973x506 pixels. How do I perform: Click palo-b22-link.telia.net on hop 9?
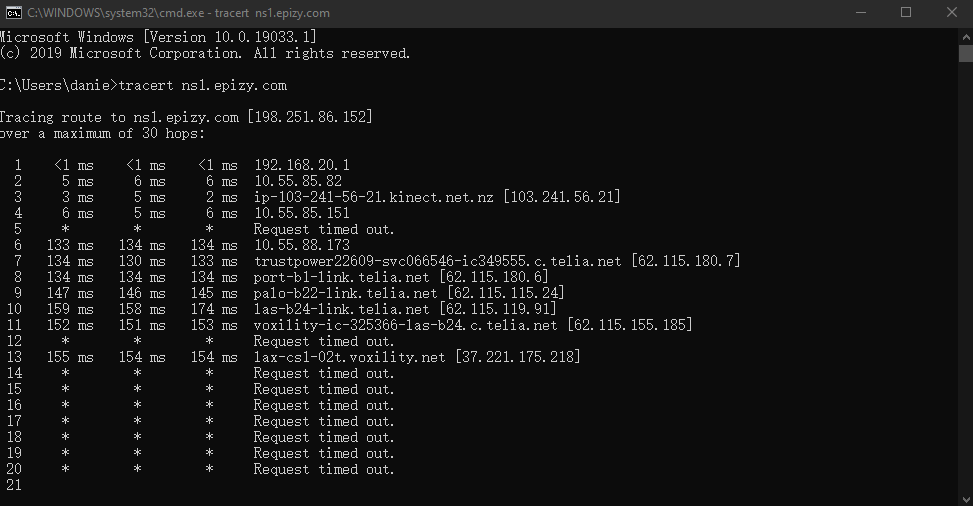[x=345, y=293]
